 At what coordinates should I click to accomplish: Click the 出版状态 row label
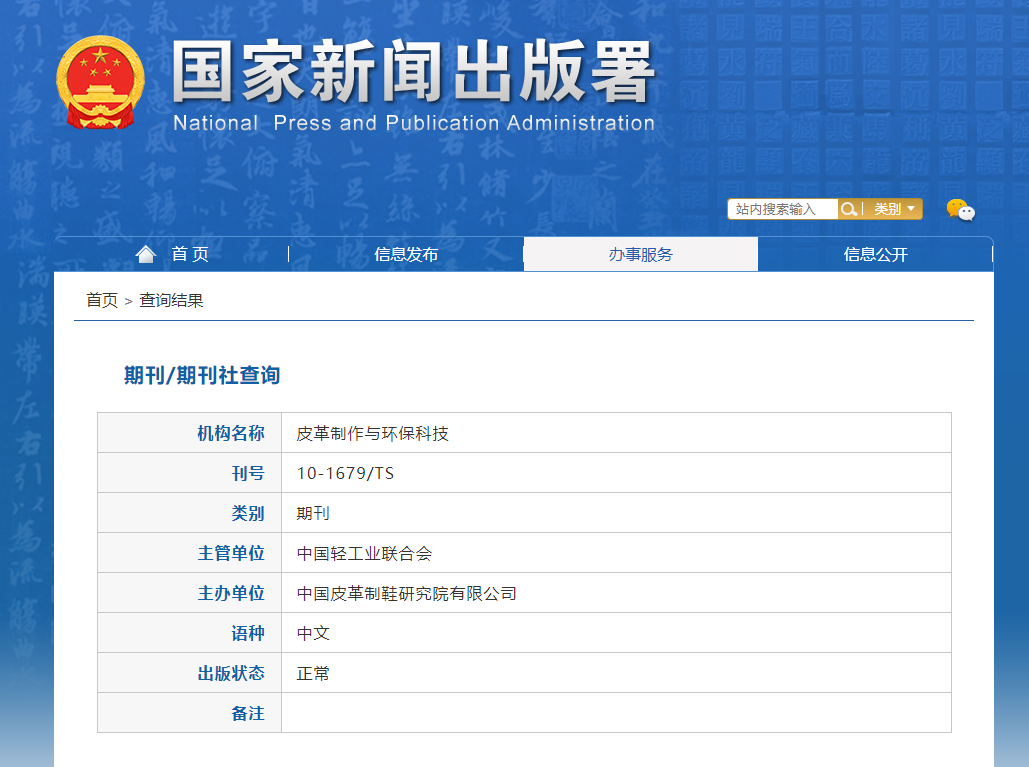tap(231, 674)
